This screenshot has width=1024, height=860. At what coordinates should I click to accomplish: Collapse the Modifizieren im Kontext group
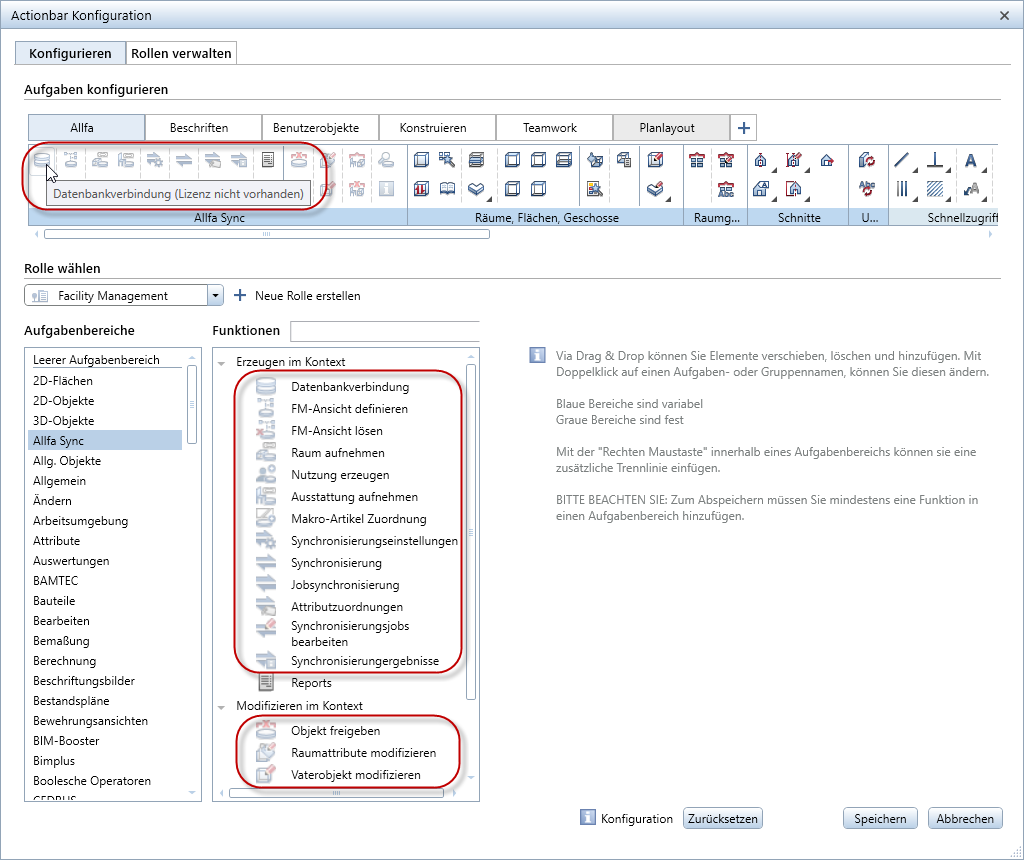click(x=221, y=707)
